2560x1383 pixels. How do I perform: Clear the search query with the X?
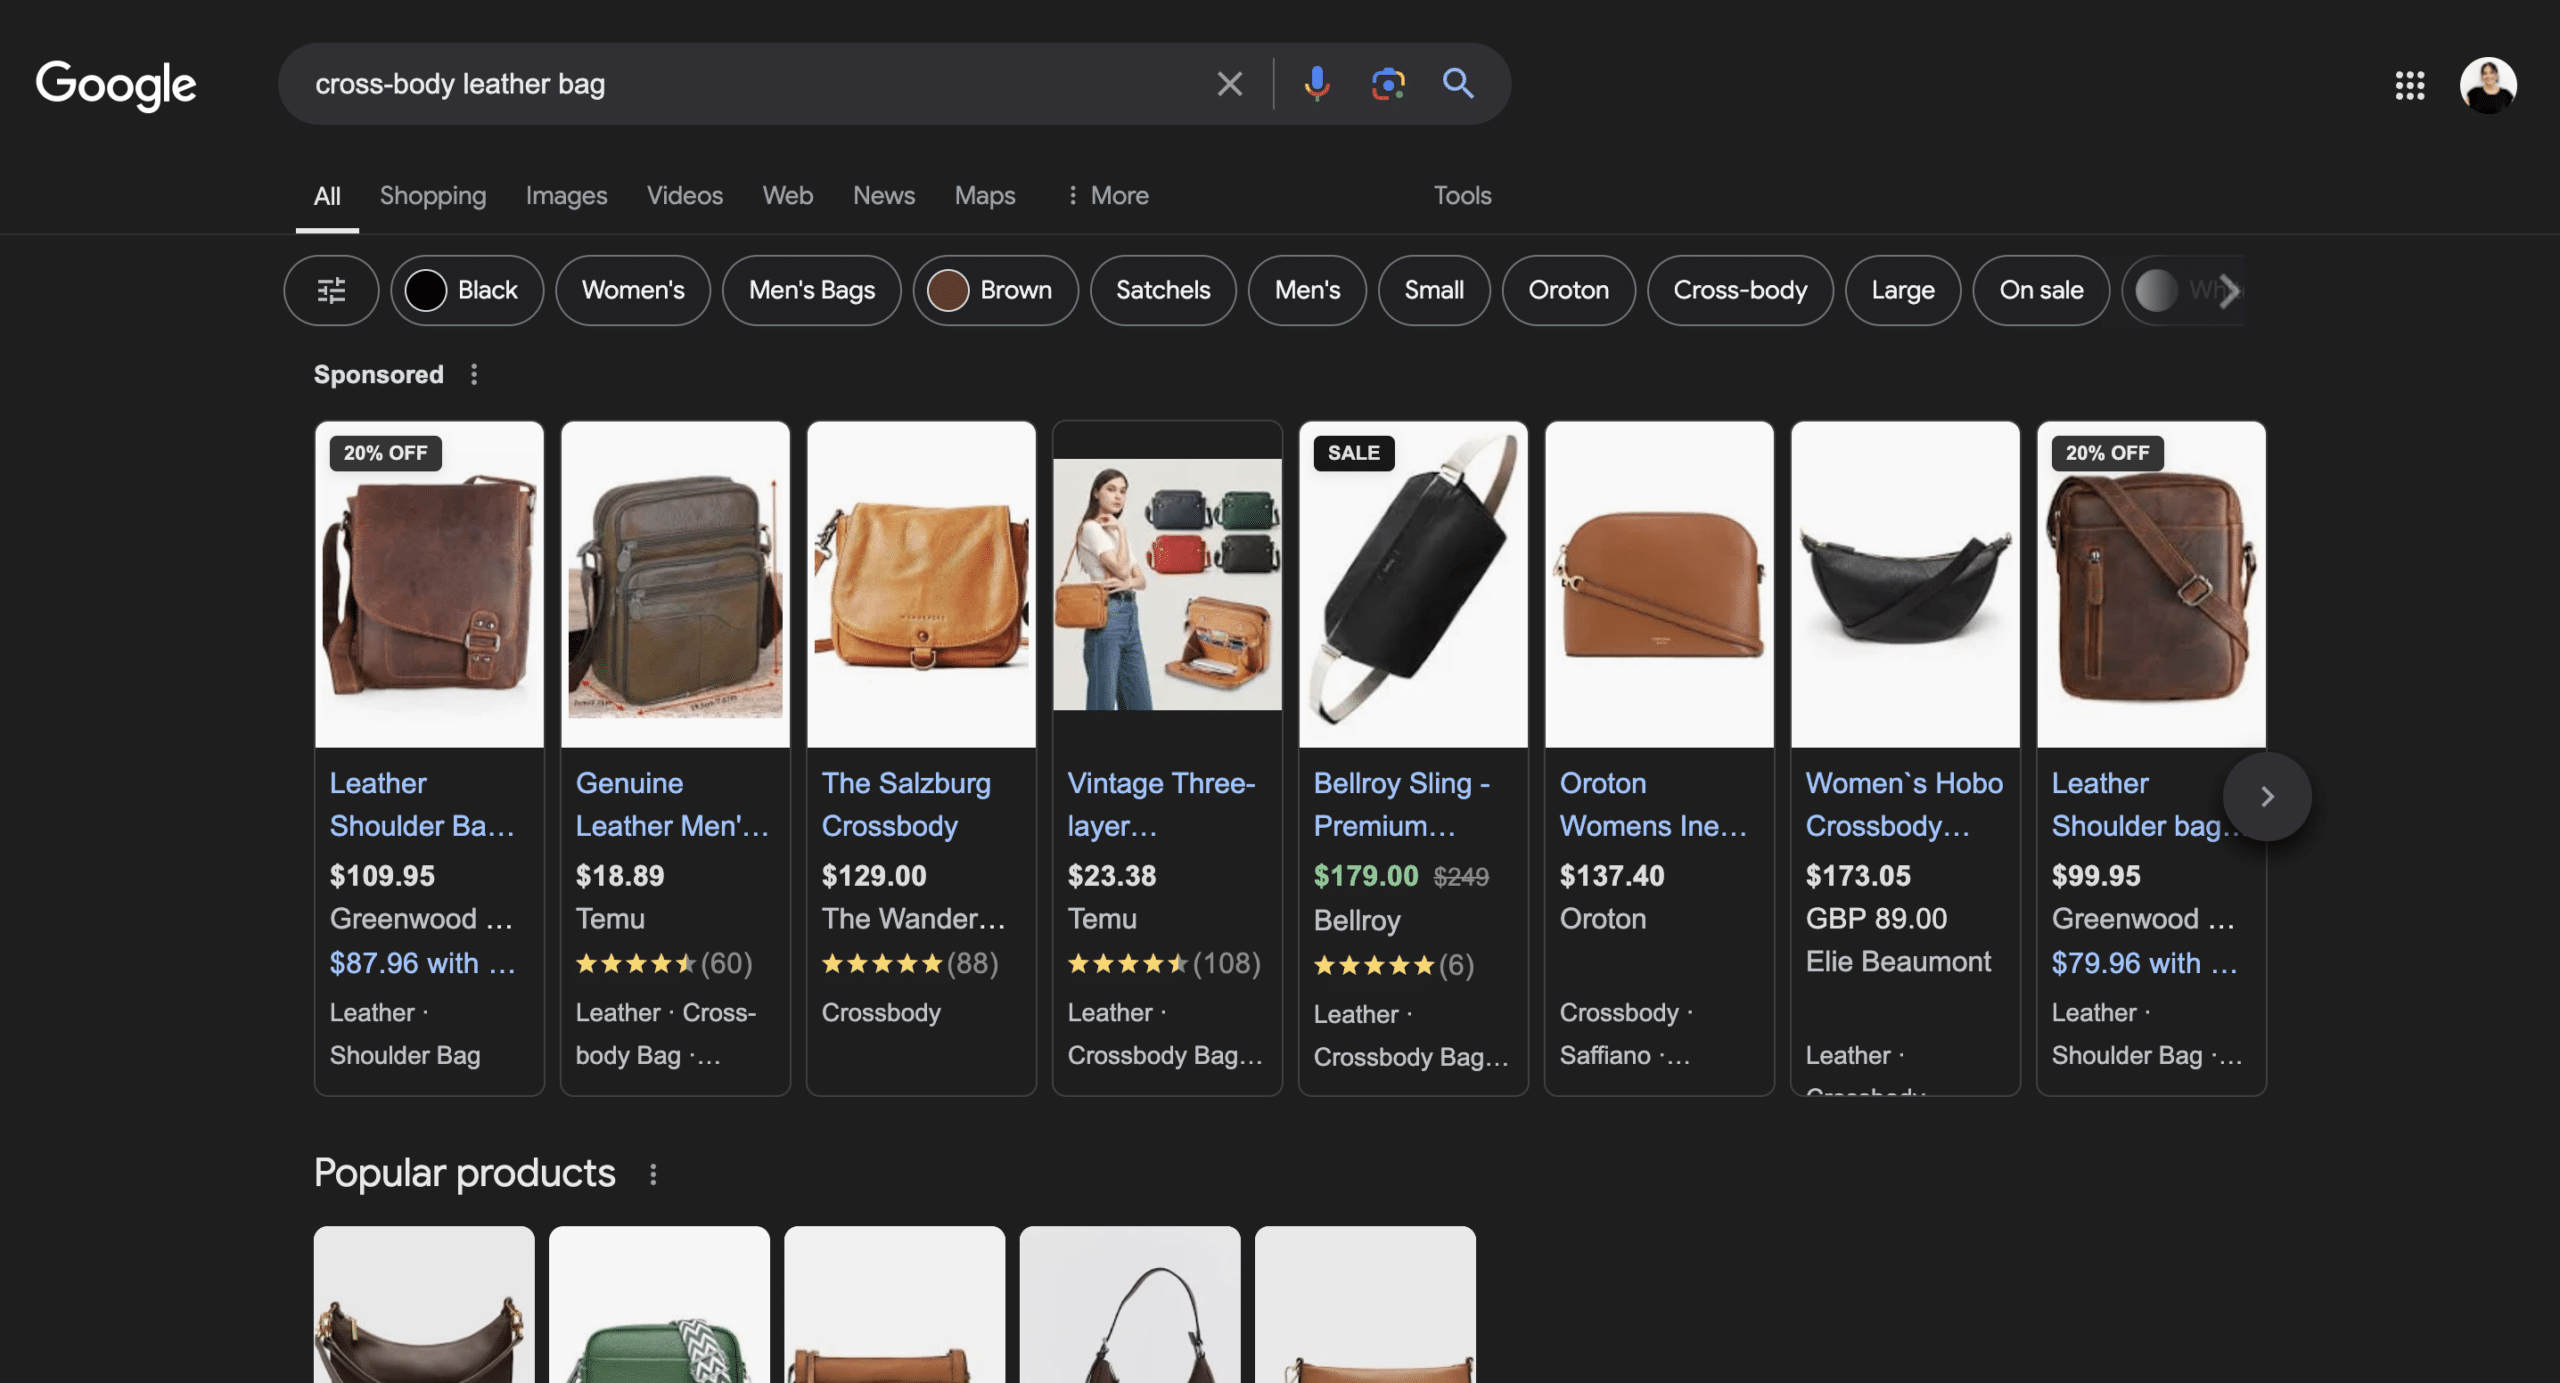[x=1229, y=84]
